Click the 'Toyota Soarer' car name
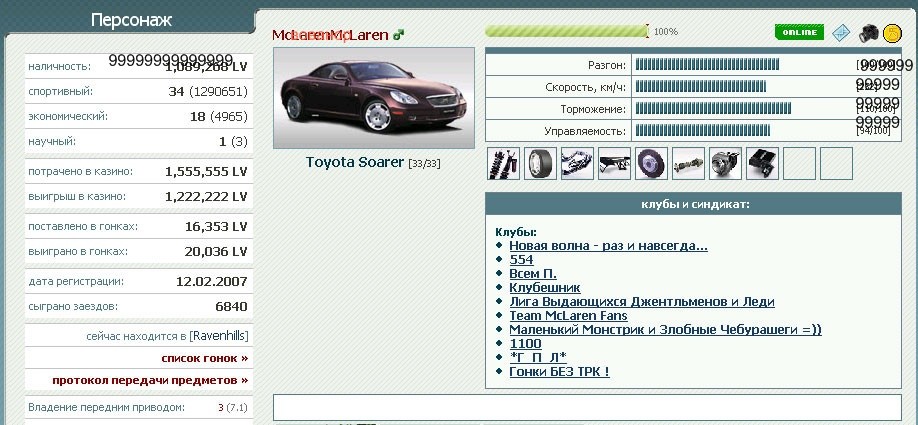This screenshot has width=918, height=425. 355,163
